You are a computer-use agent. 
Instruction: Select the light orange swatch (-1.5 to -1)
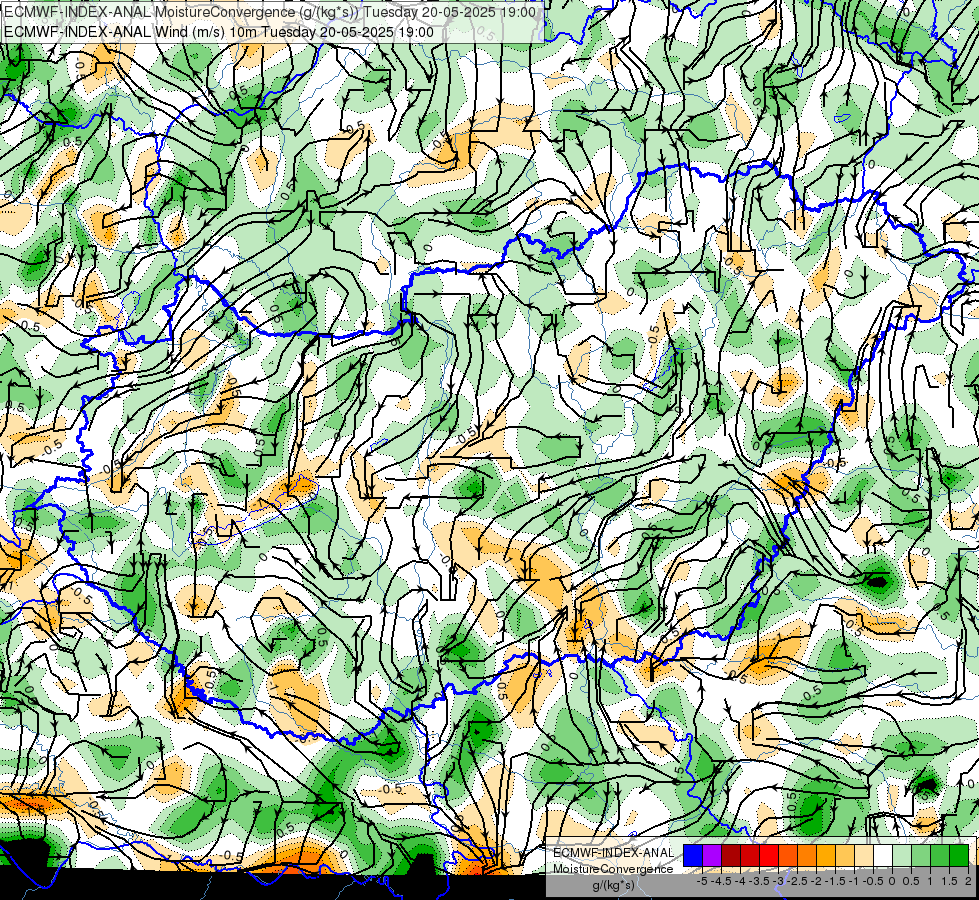coord(845,856)
